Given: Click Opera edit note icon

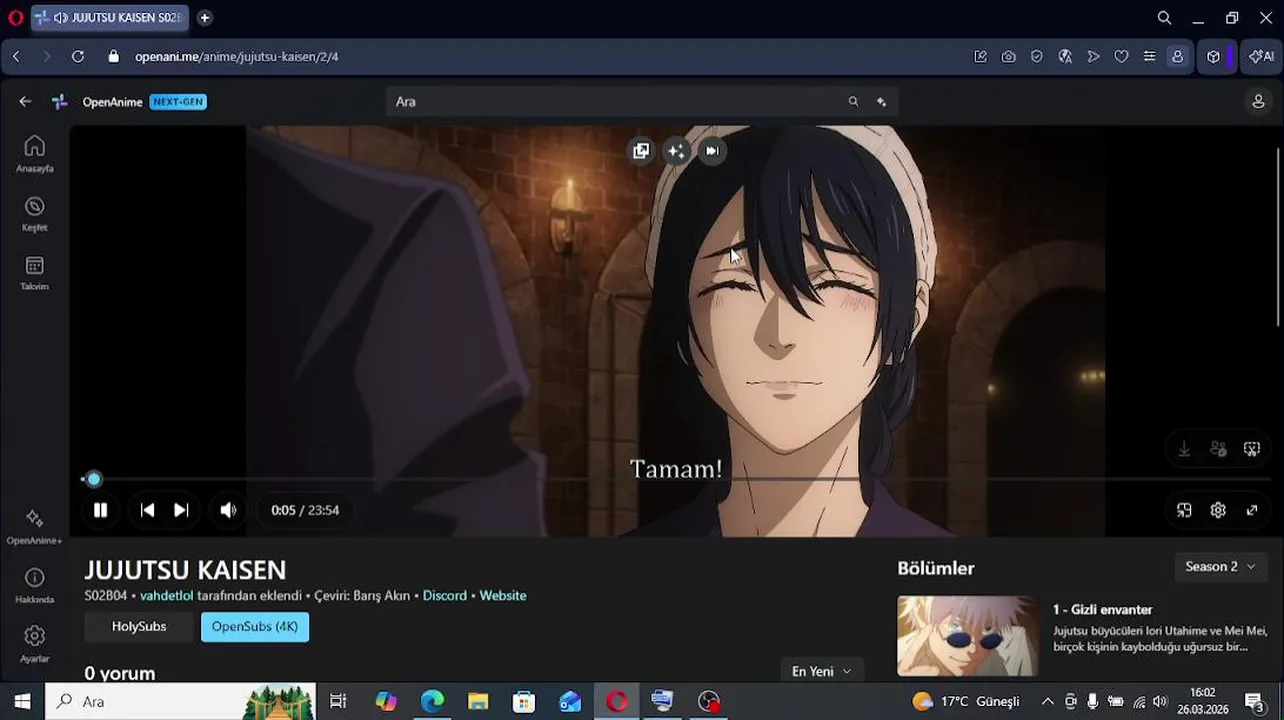Looking at the screenshot, I should [981, 57].
